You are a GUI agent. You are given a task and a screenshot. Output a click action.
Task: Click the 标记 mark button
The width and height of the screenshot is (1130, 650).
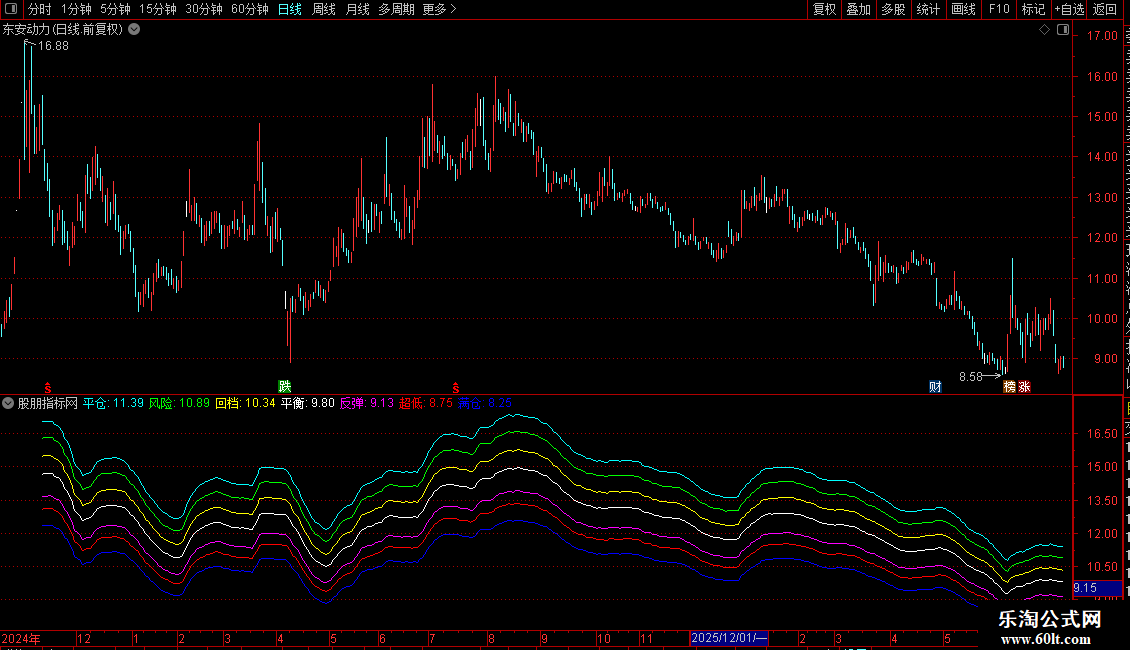1033,9
